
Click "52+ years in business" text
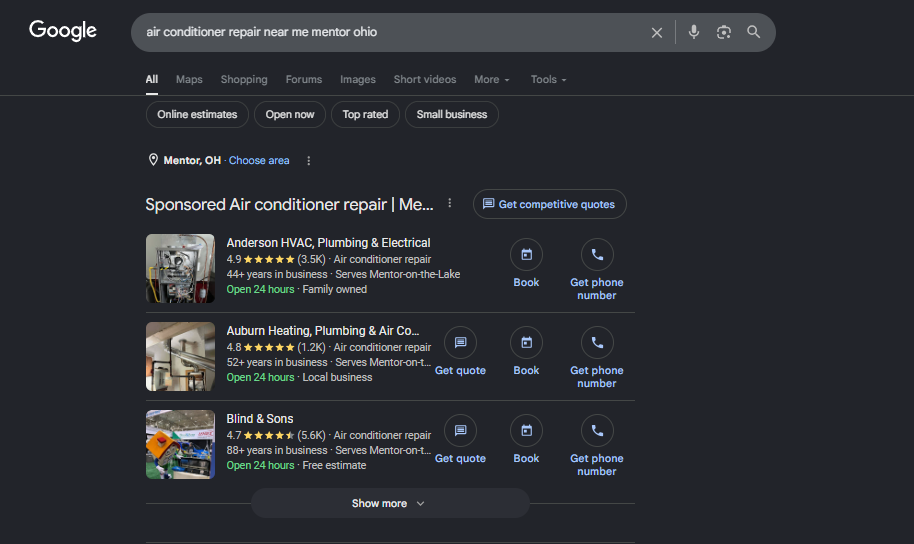pyautogui.click(x=277, y=362)
